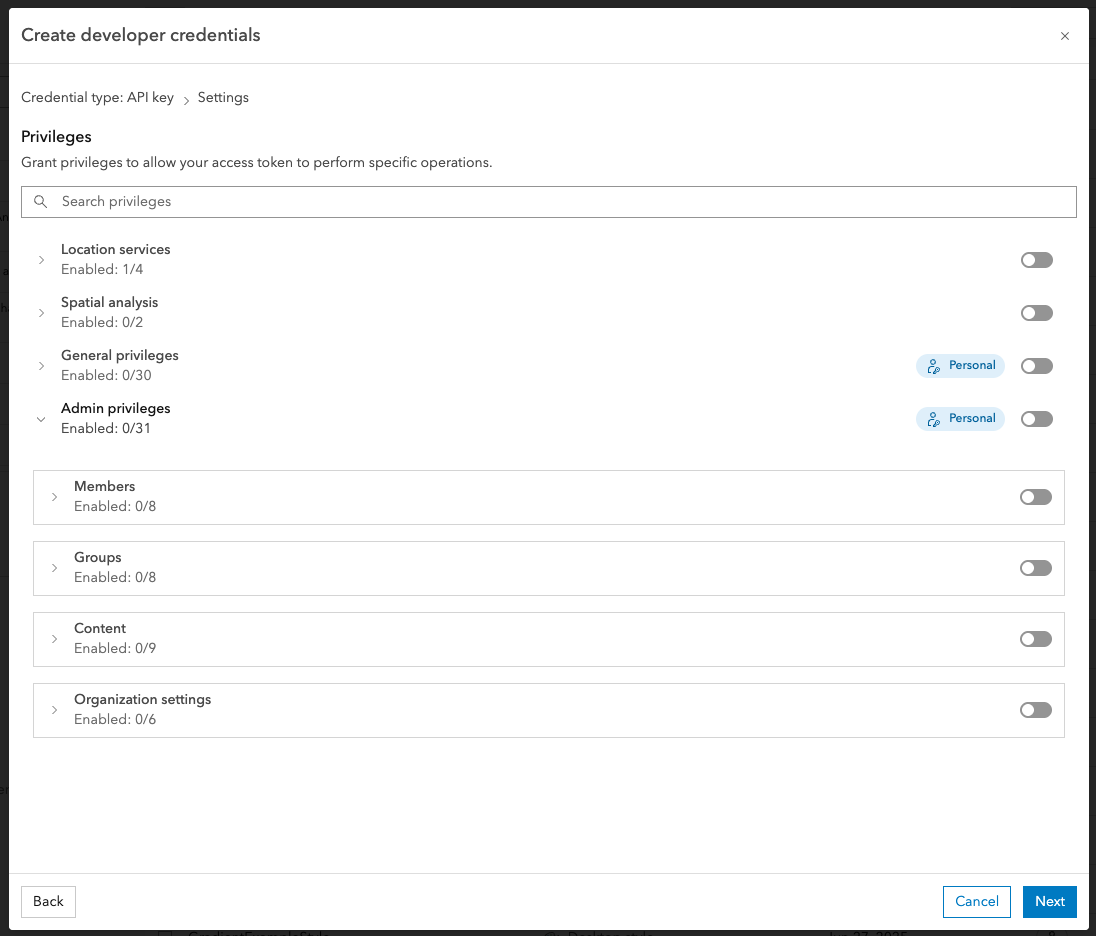Click the Back button
1096x936 pixels.
pos(48,901)
